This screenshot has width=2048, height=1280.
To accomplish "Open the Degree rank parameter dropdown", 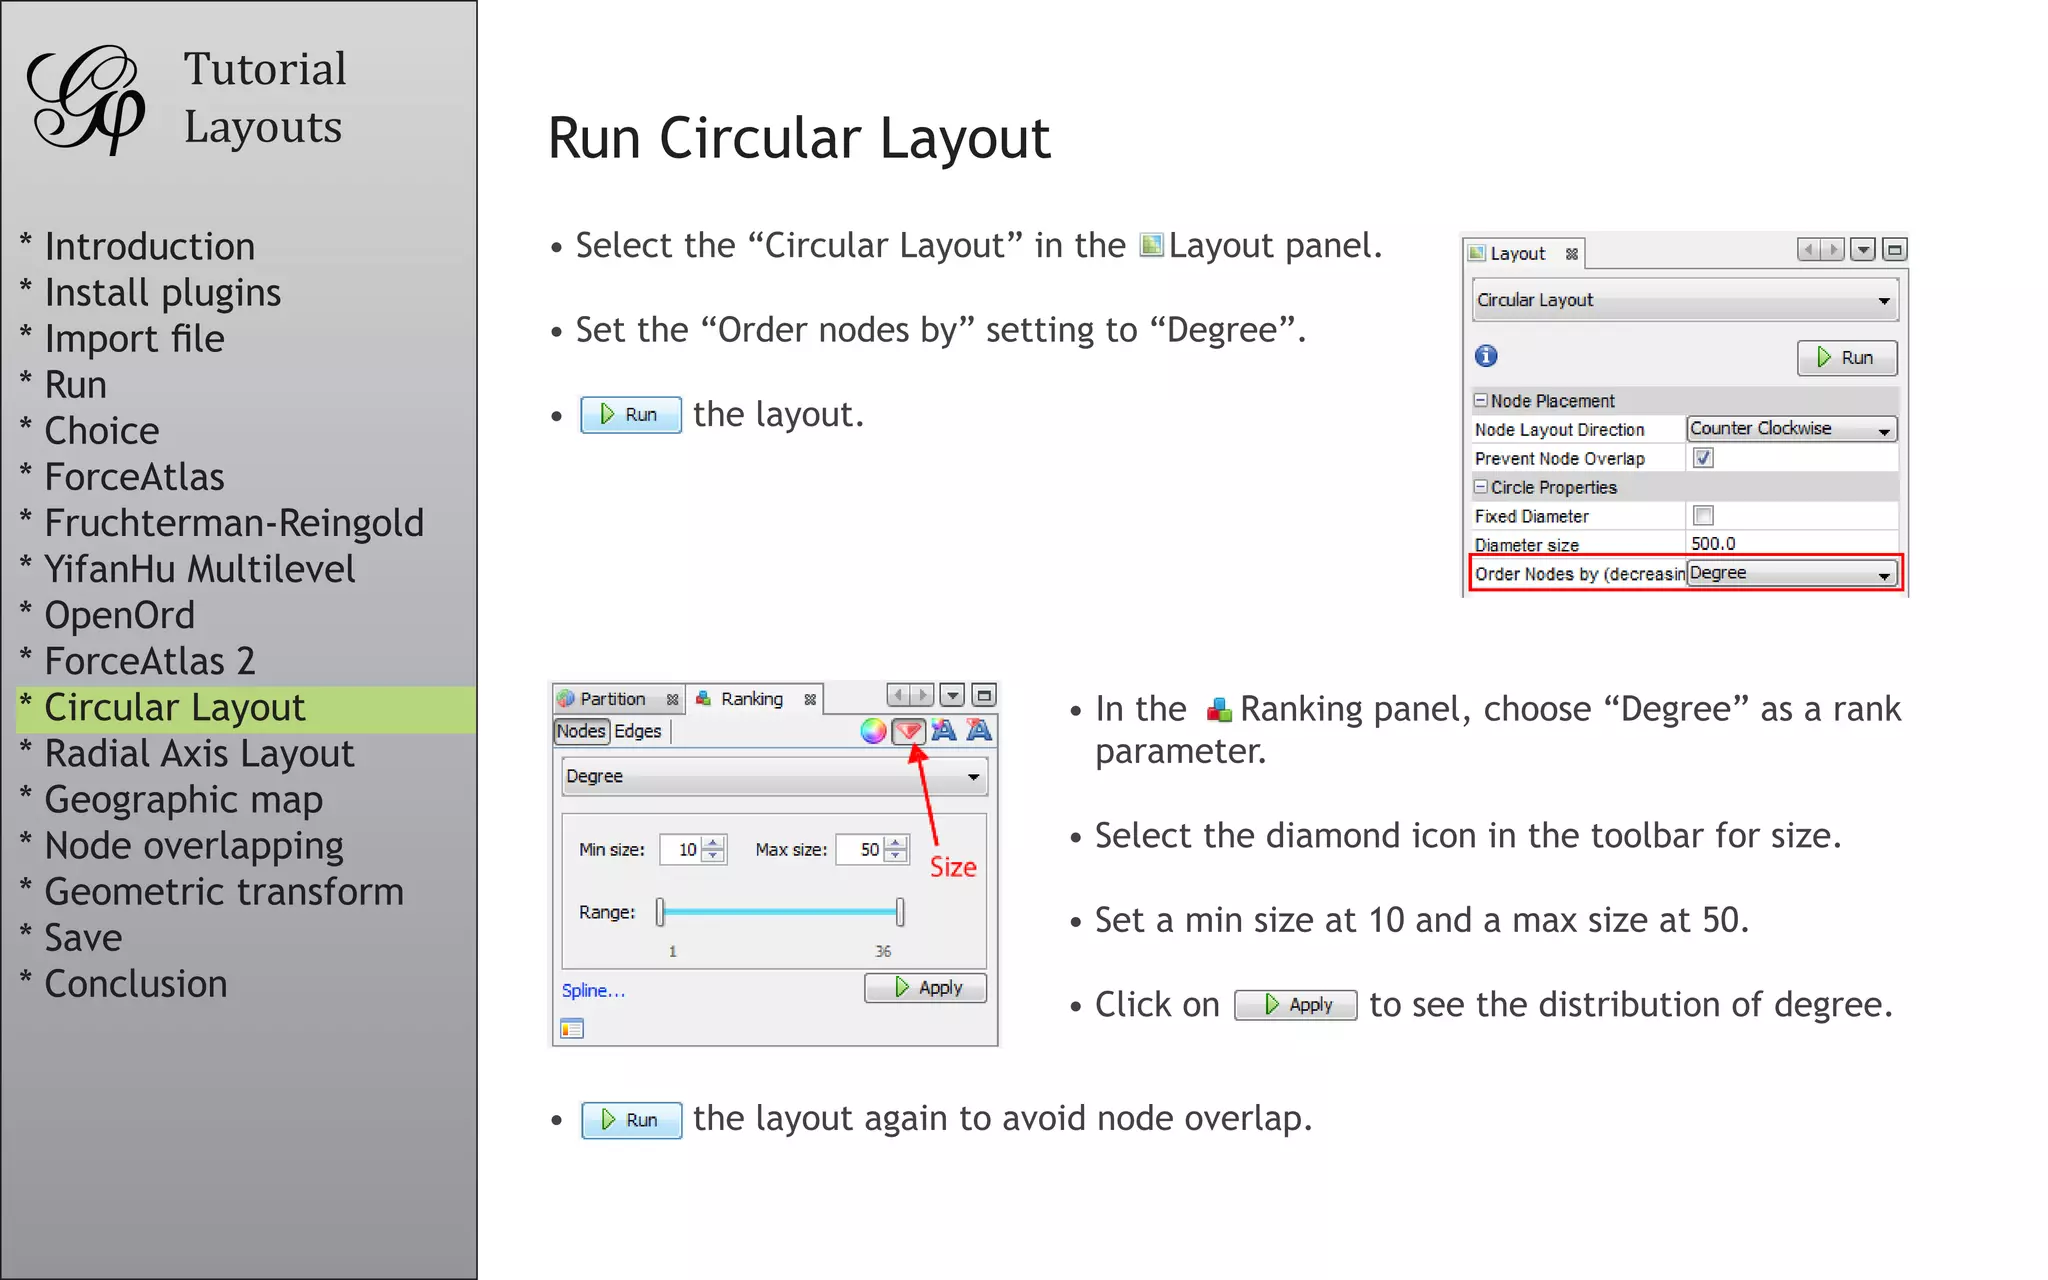I will (774, 776).
